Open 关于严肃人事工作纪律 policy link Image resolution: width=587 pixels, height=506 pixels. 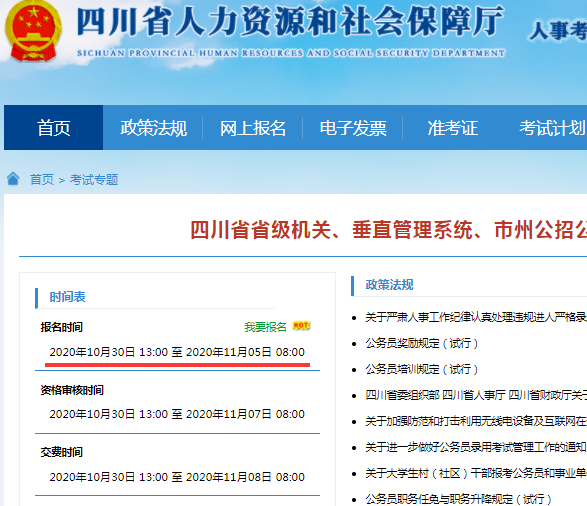click(x=476, y=317)
